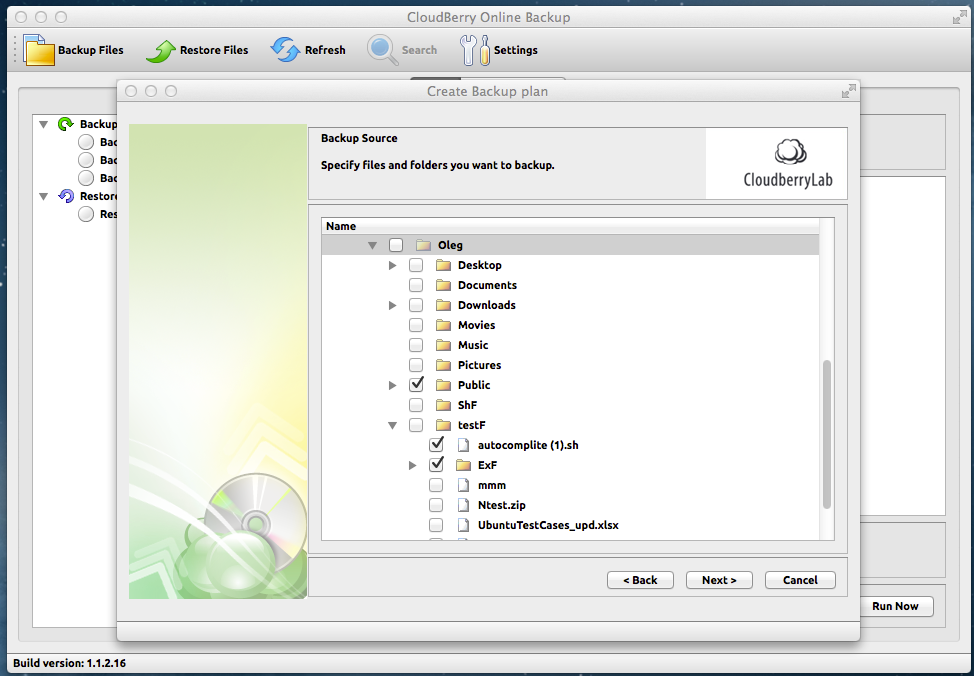Check the Music folder checkbox

416,344
